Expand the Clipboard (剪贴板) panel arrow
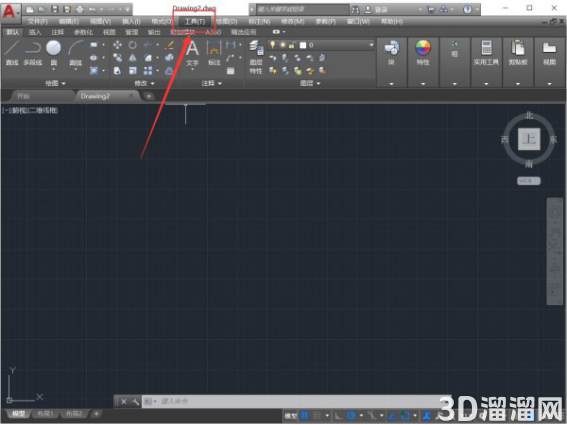This screenshot has height=425, width=567. point(518,84)
